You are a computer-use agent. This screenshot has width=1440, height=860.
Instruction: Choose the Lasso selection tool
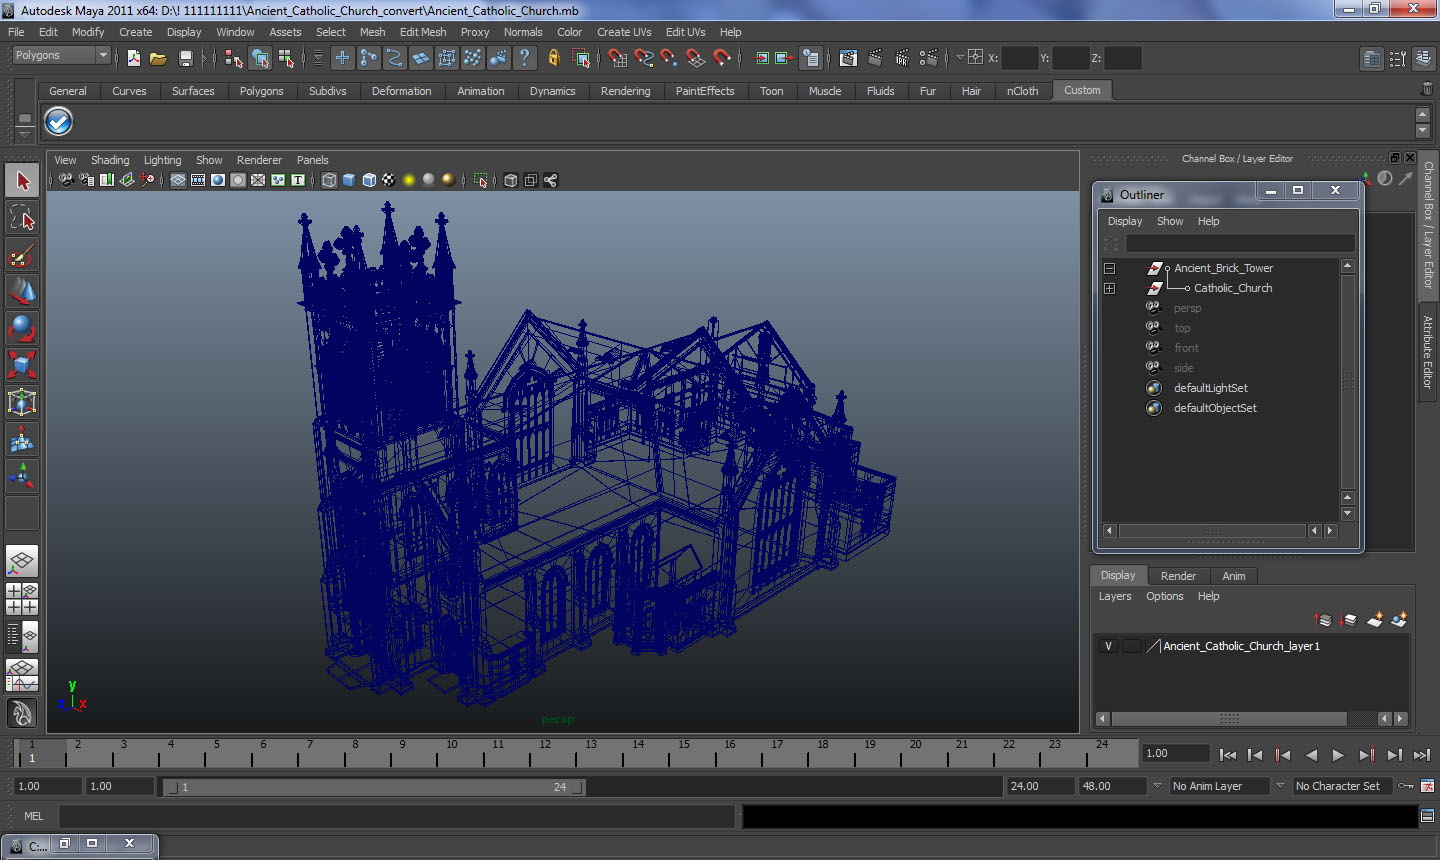click(x=22, y=218)
